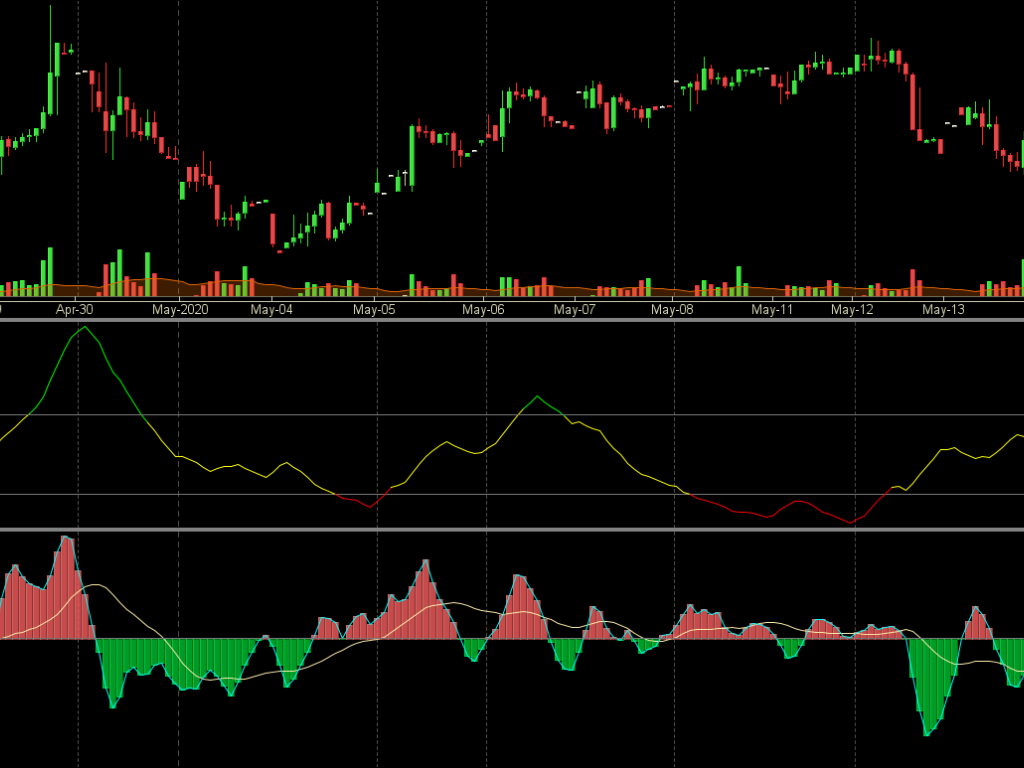Select the Apr-30 date label
Screen dimensions: 1024x768
point(74,310)
